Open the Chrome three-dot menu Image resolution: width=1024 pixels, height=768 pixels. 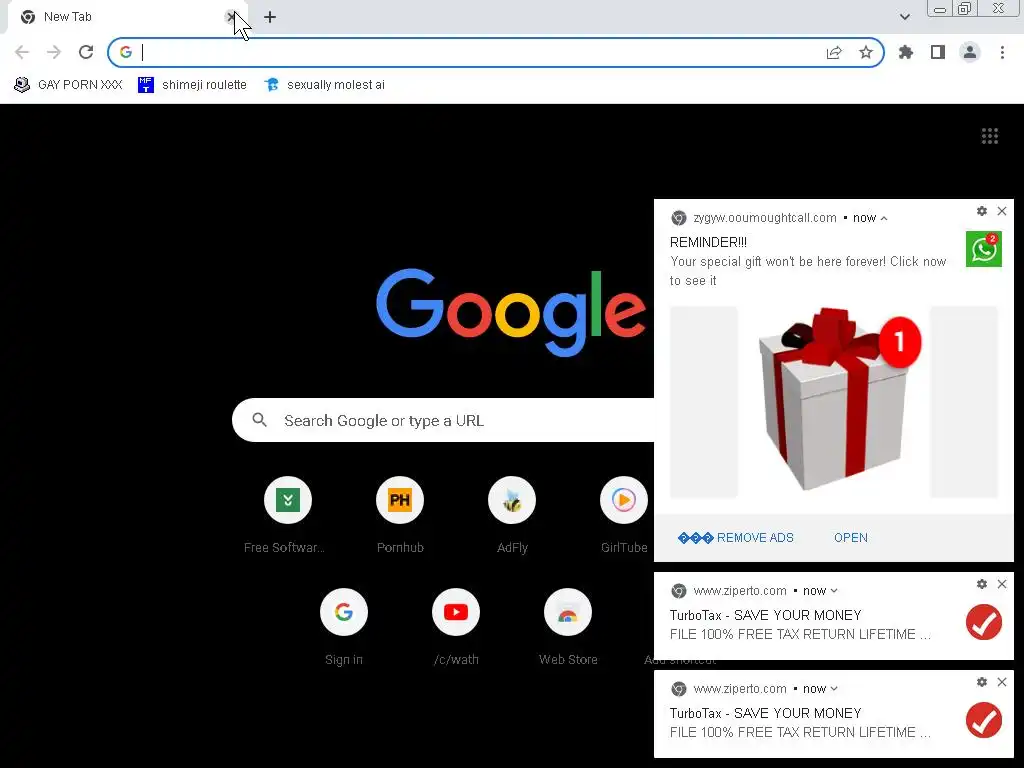1002,52
